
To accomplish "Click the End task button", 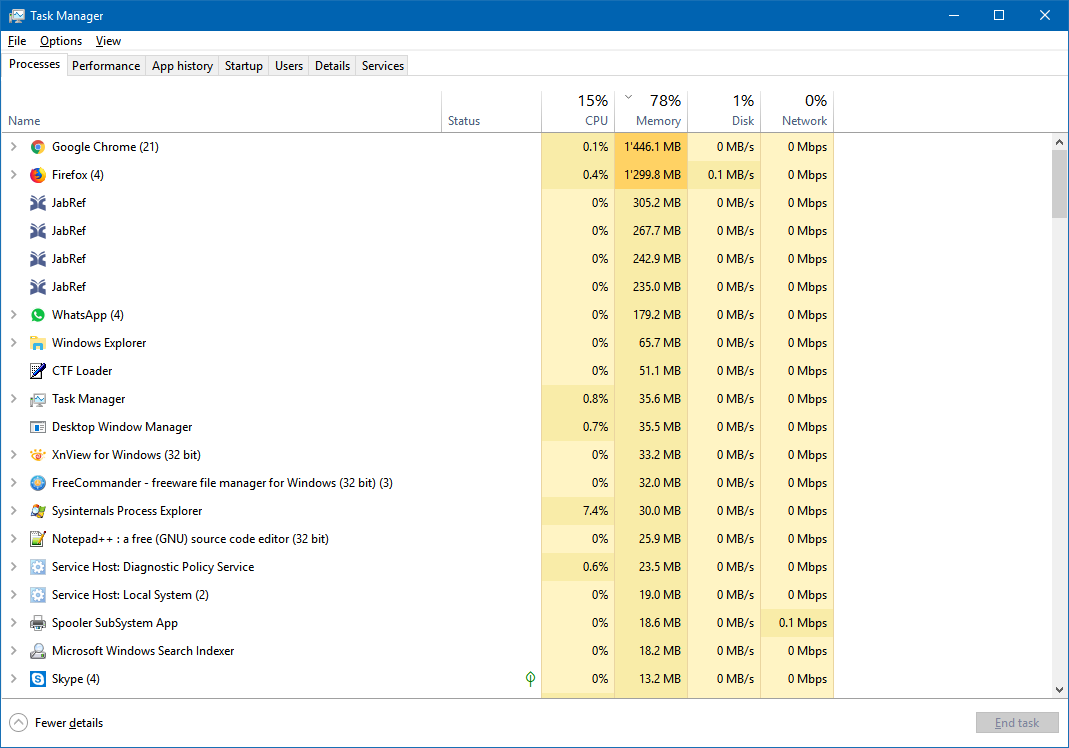I will [x=1017, y=723].
